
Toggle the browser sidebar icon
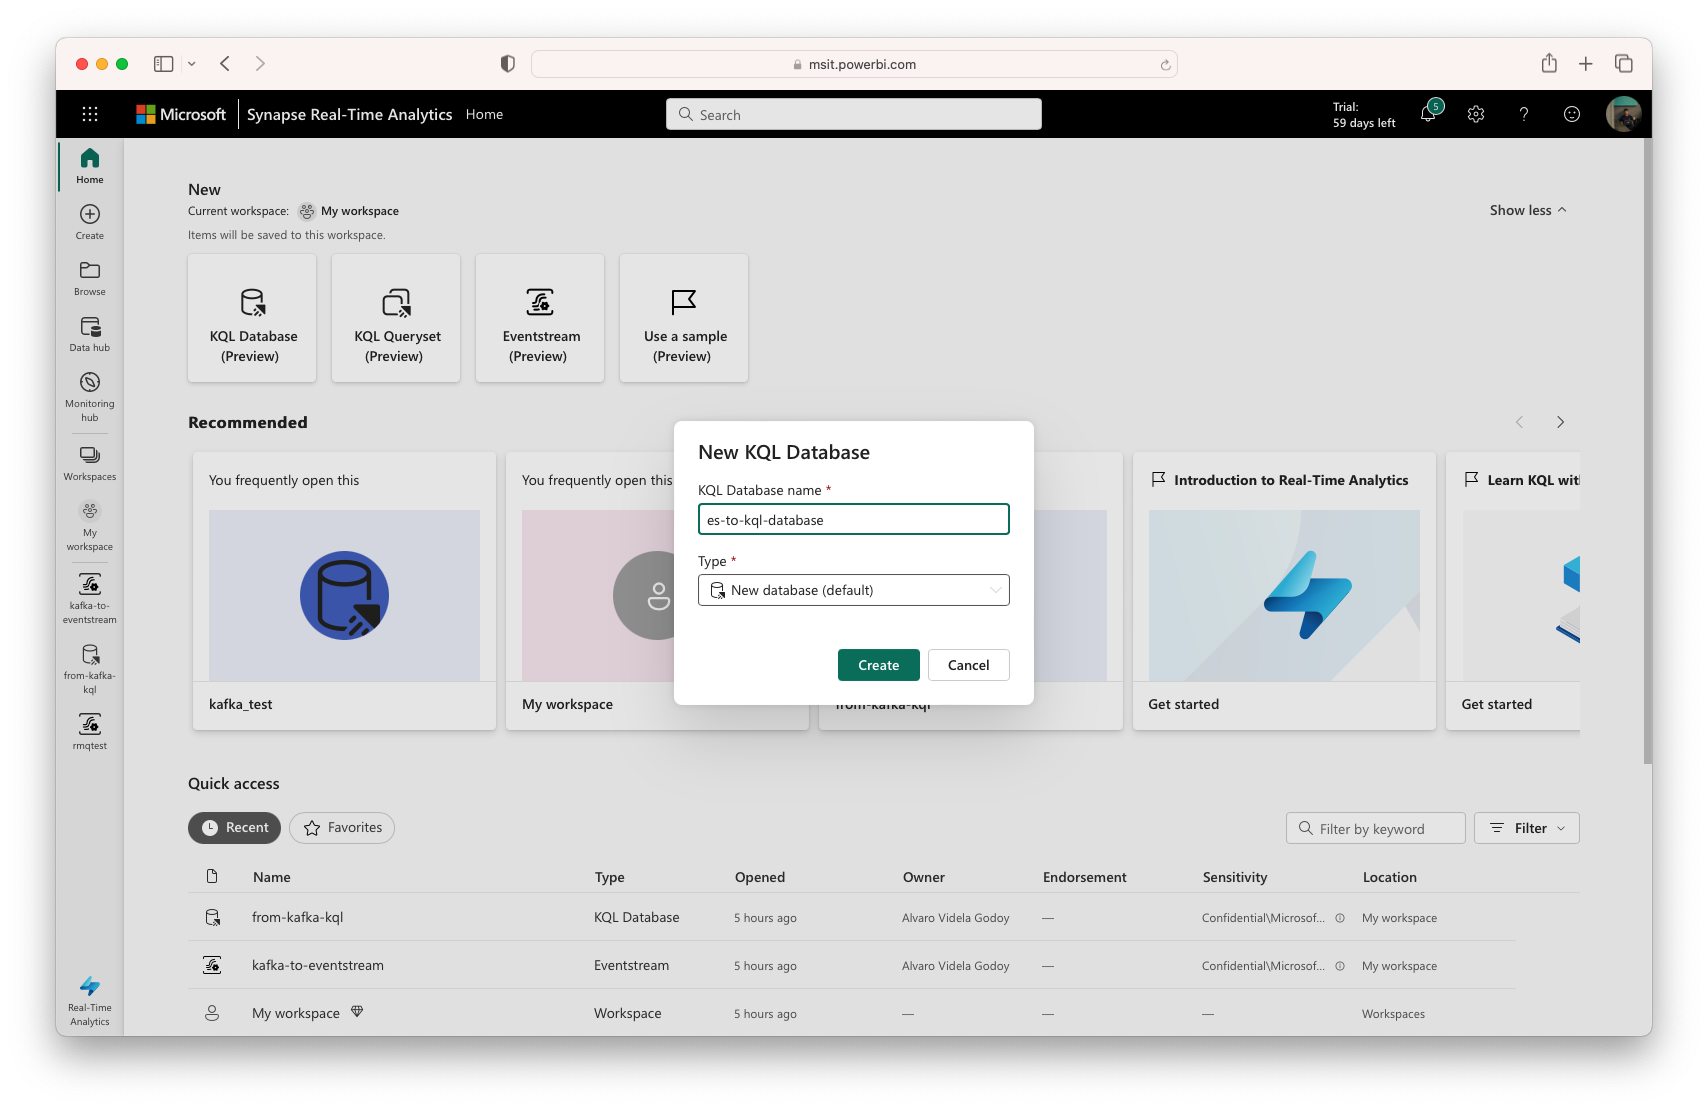pos(162,63)
